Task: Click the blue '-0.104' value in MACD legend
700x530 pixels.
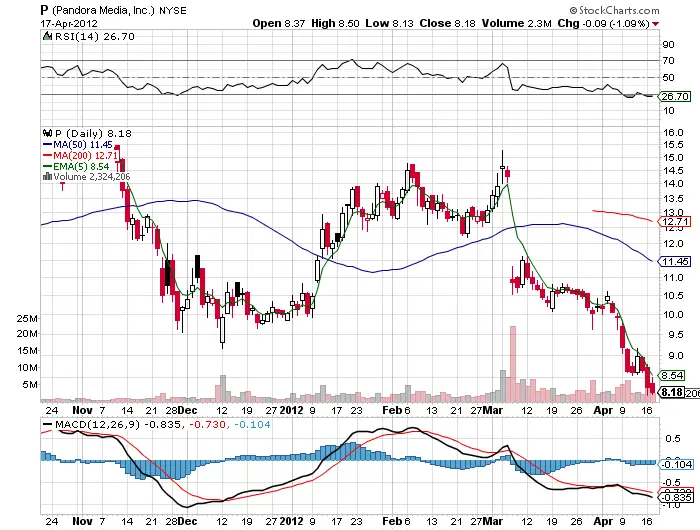Action: [252, 425]
